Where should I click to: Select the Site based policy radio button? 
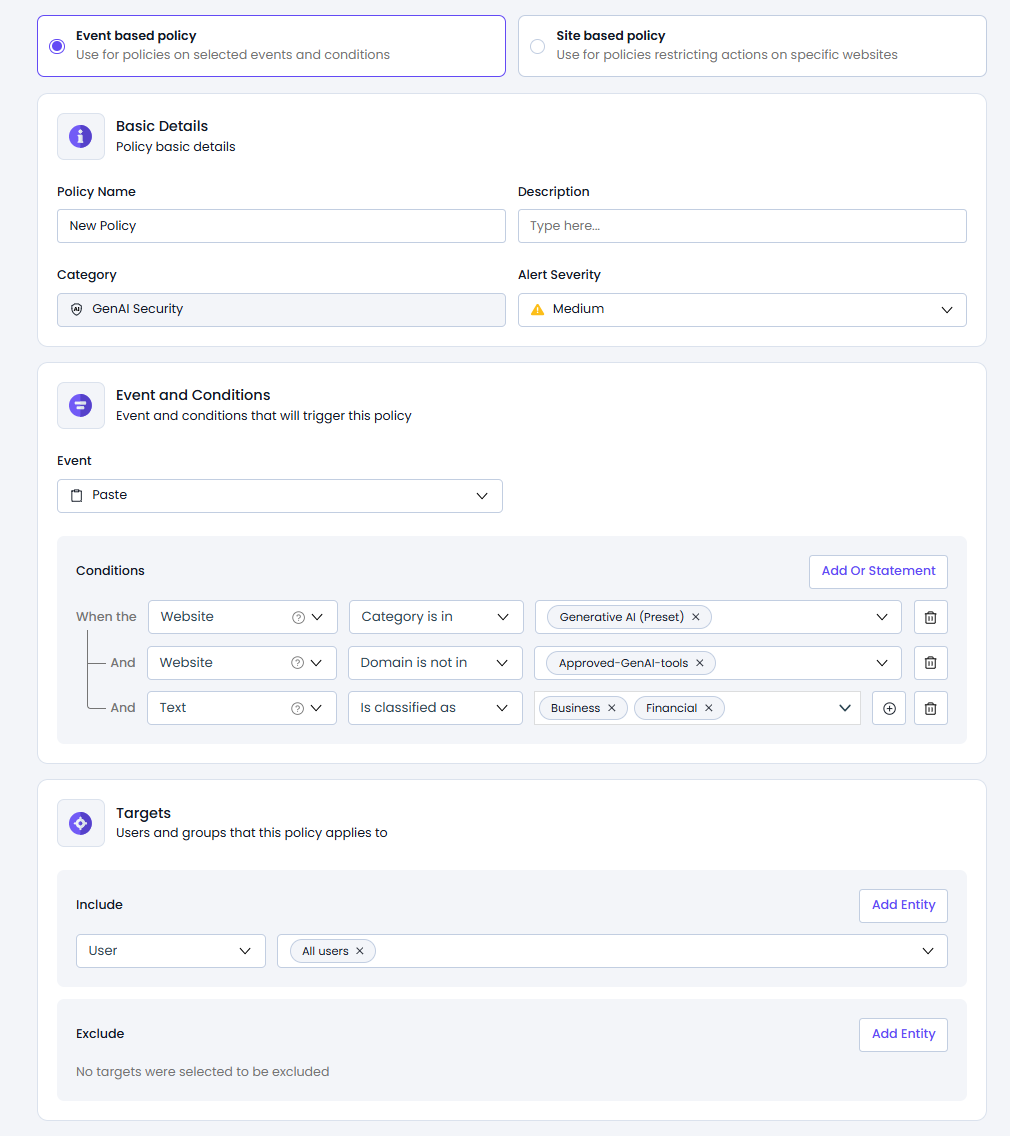coord(538,46)
